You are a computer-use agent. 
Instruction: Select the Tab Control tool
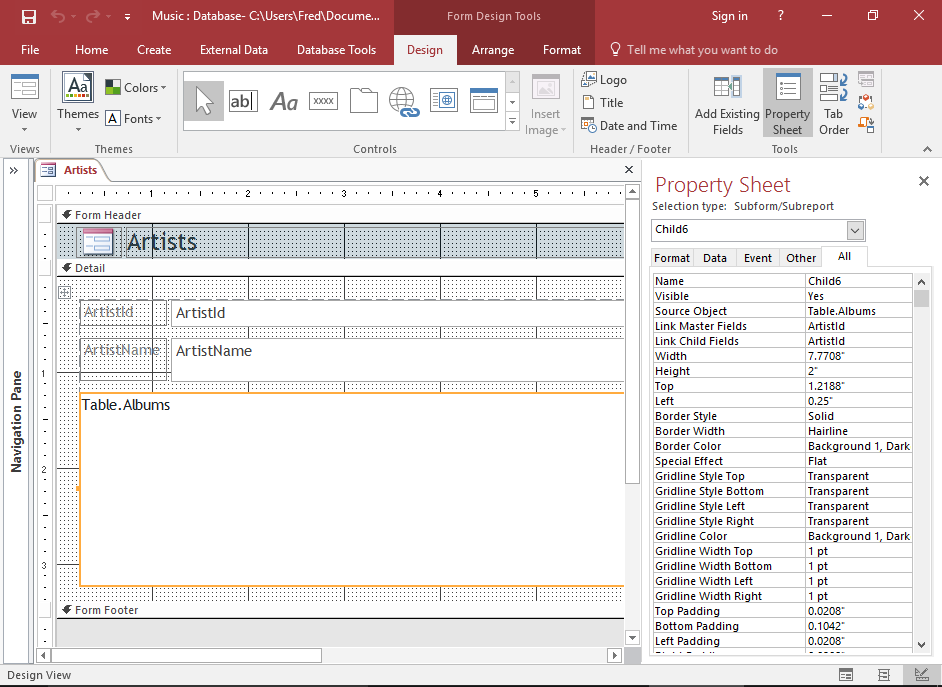[363, 101]
